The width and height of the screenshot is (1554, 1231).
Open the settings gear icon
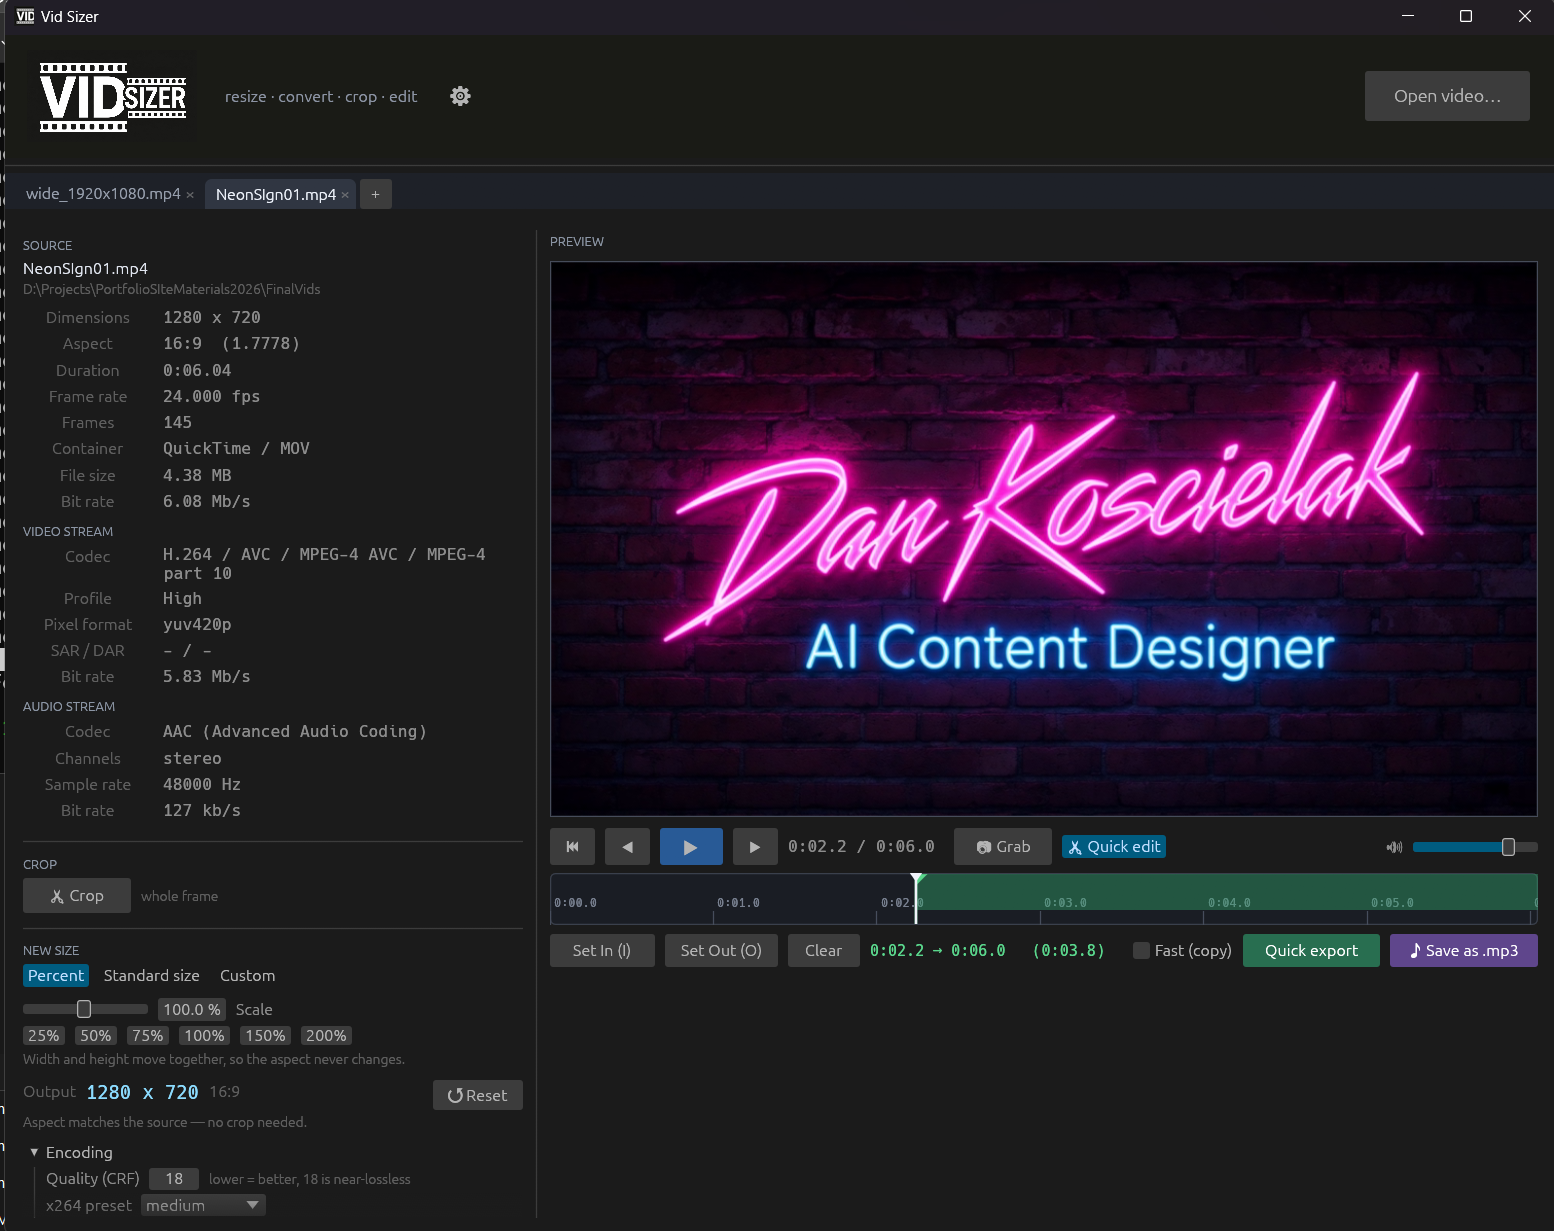460,96
